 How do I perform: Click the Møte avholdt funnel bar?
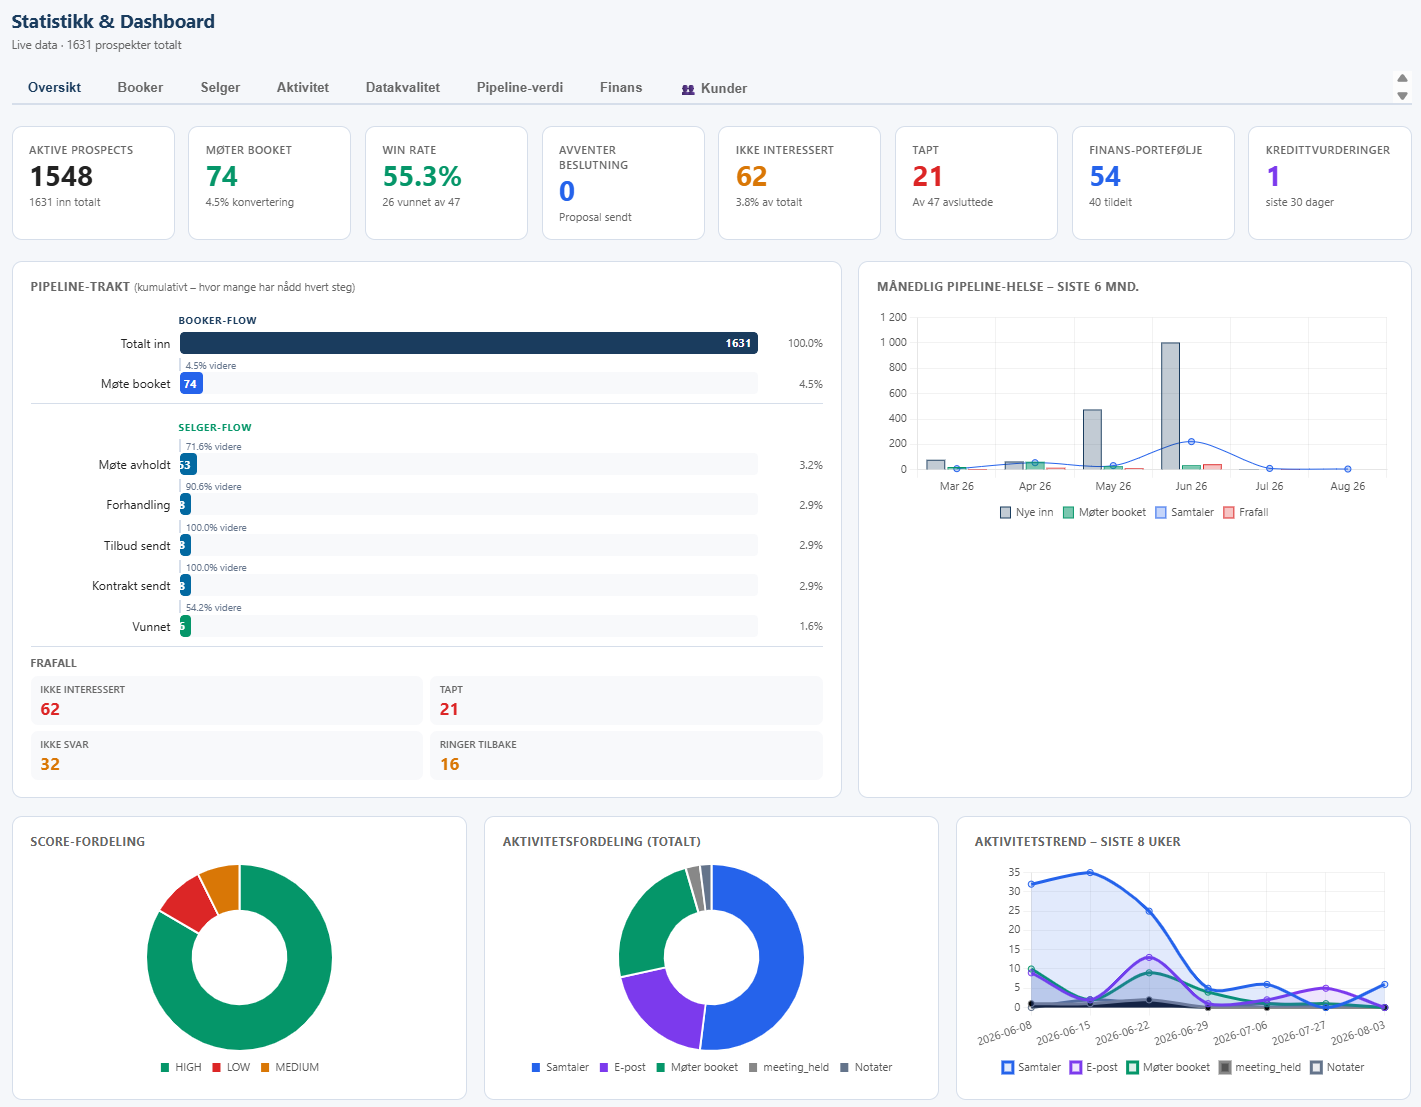coord(188,465)
